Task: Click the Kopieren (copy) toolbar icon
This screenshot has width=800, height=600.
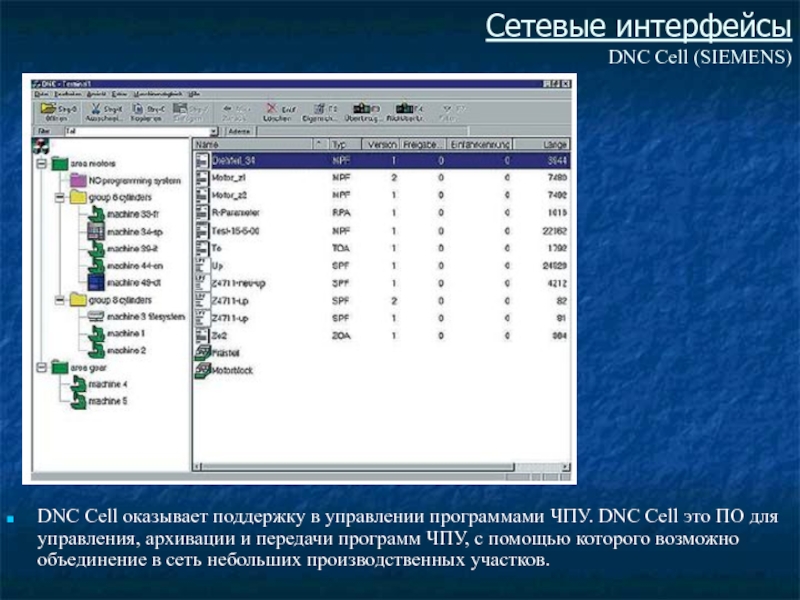Action: (x=137, y=108)
